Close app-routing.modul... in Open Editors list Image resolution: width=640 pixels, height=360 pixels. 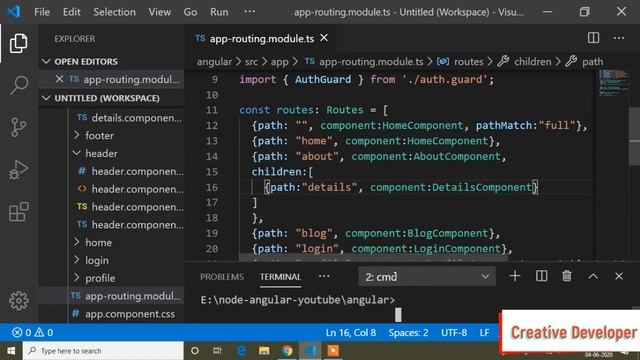(59, 79)
